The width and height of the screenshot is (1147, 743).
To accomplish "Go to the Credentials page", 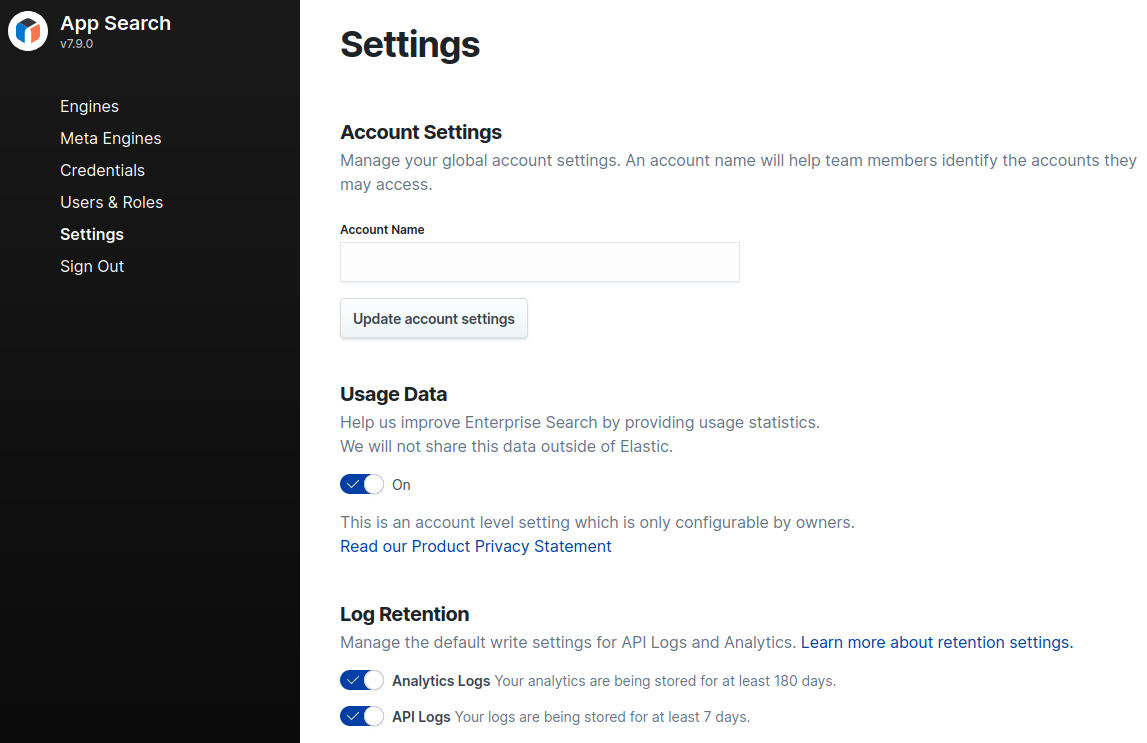I will coord(102,170).
